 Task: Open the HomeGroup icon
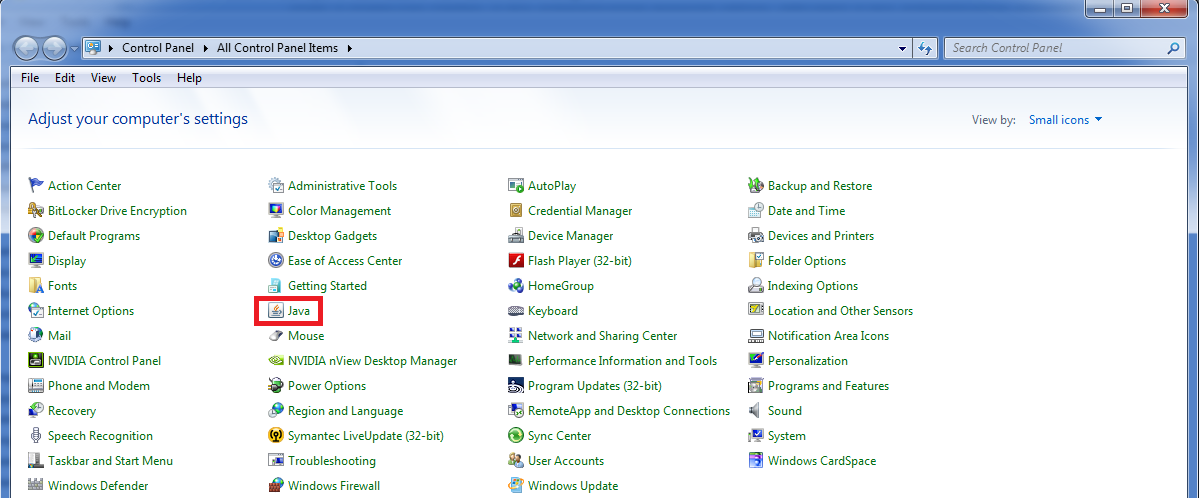click(516, 285)
